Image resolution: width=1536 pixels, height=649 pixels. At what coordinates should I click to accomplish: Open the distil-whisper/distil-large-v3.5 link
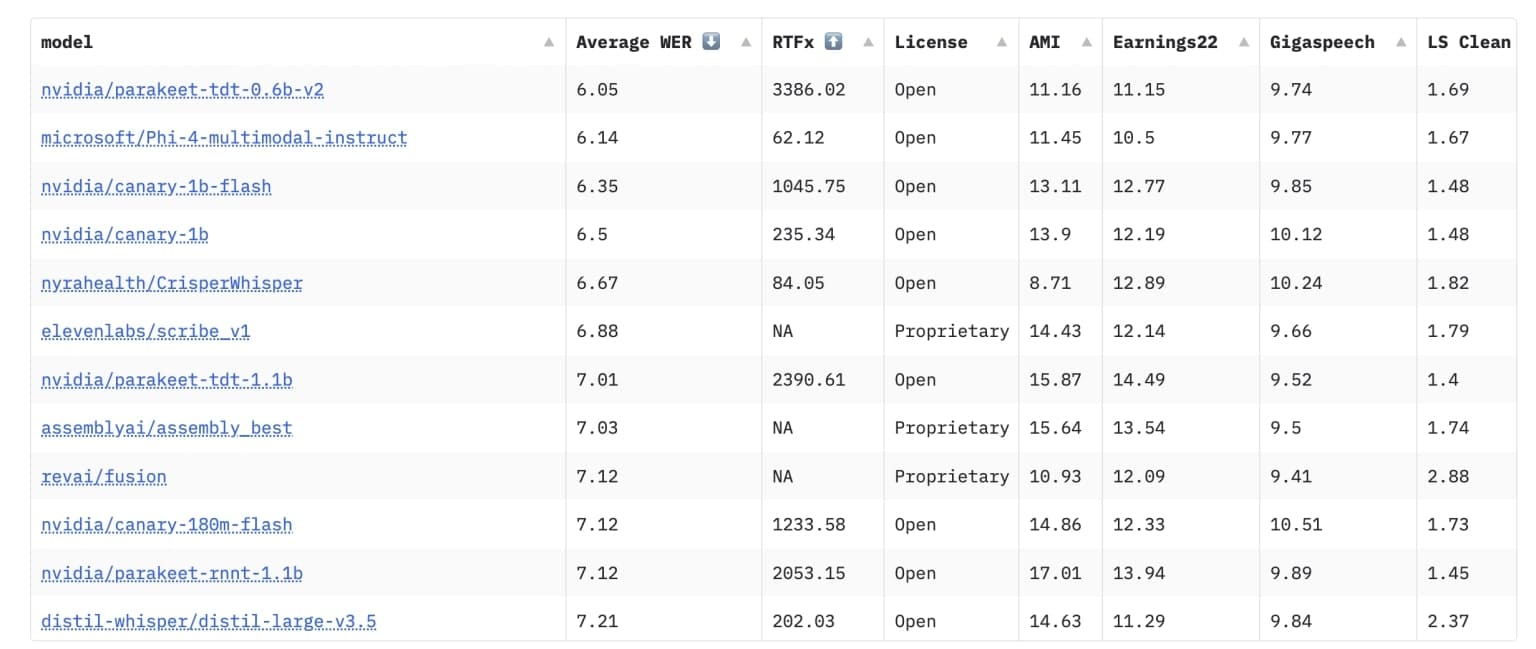pyautogui.click(x=208, y=621)
